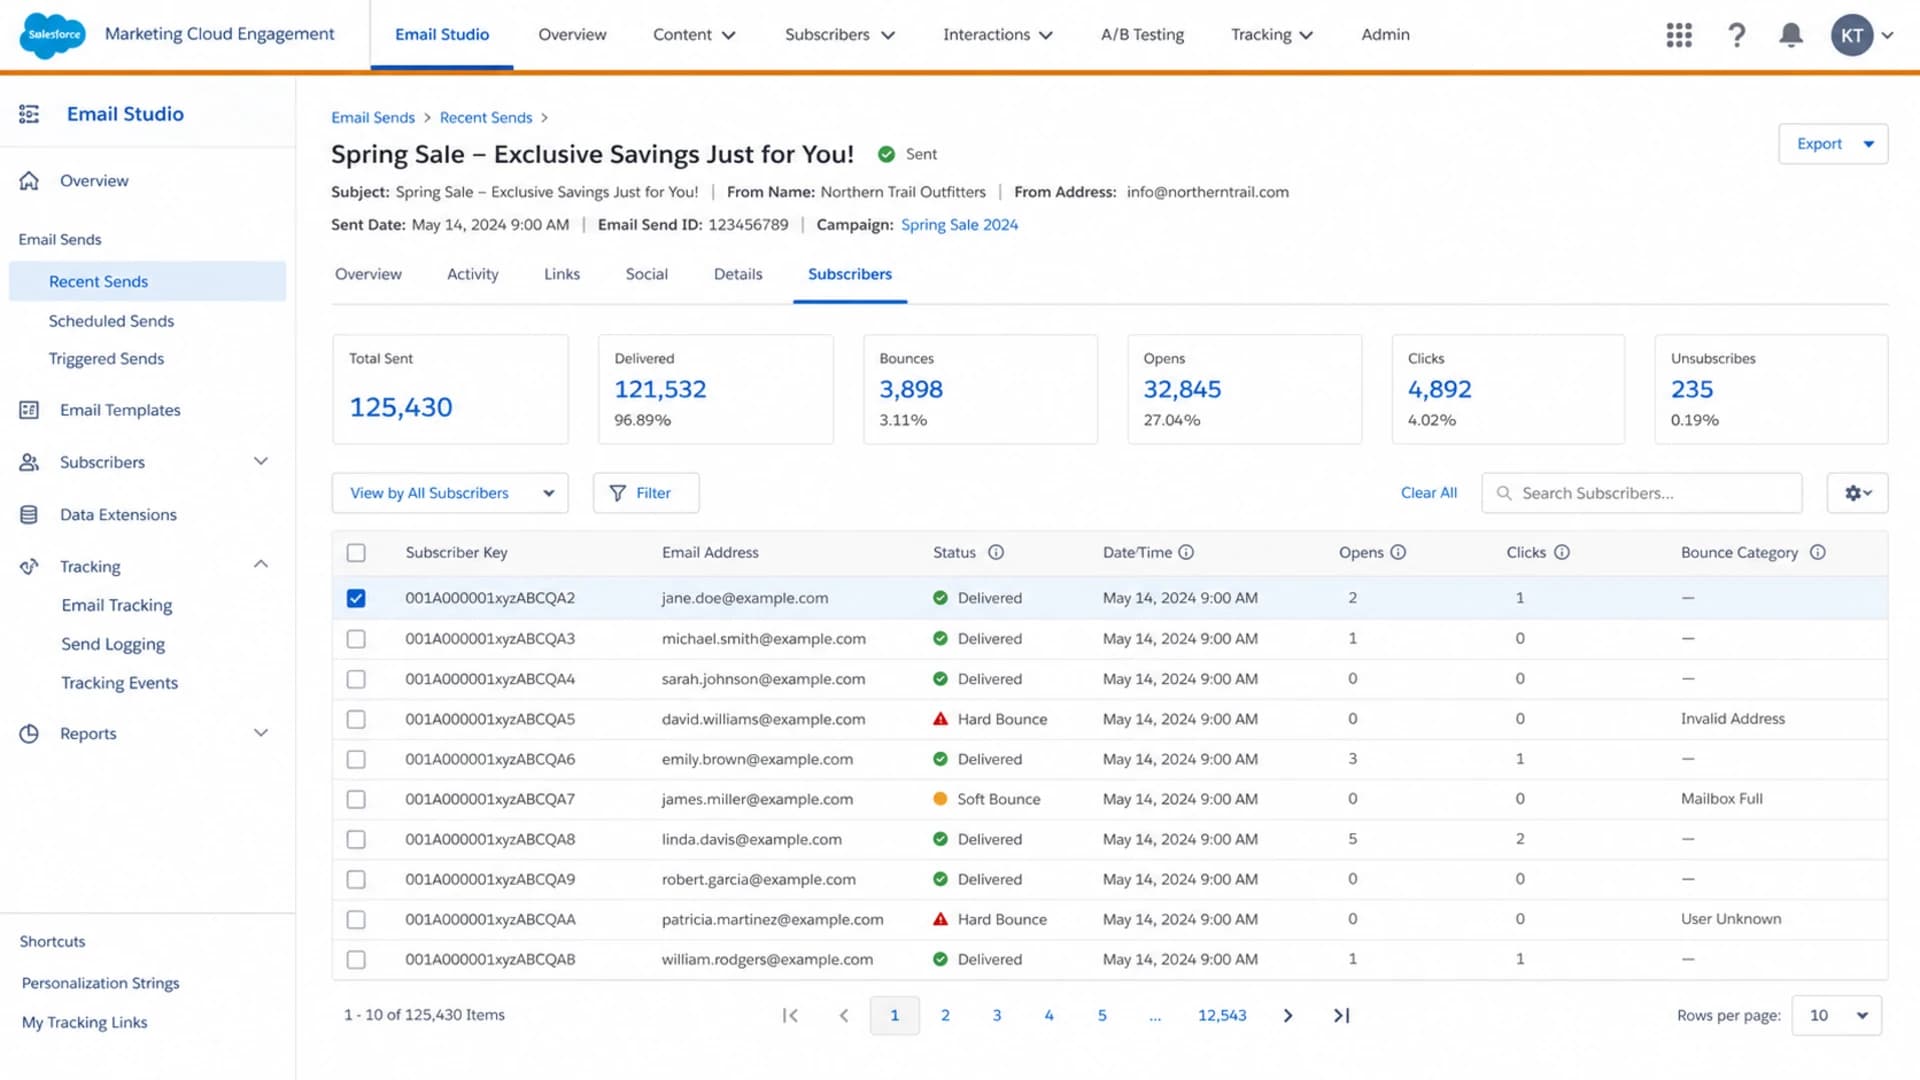
Task: Check the sarah.johnson@example.com row checkbox
Action: click(356, 679)
